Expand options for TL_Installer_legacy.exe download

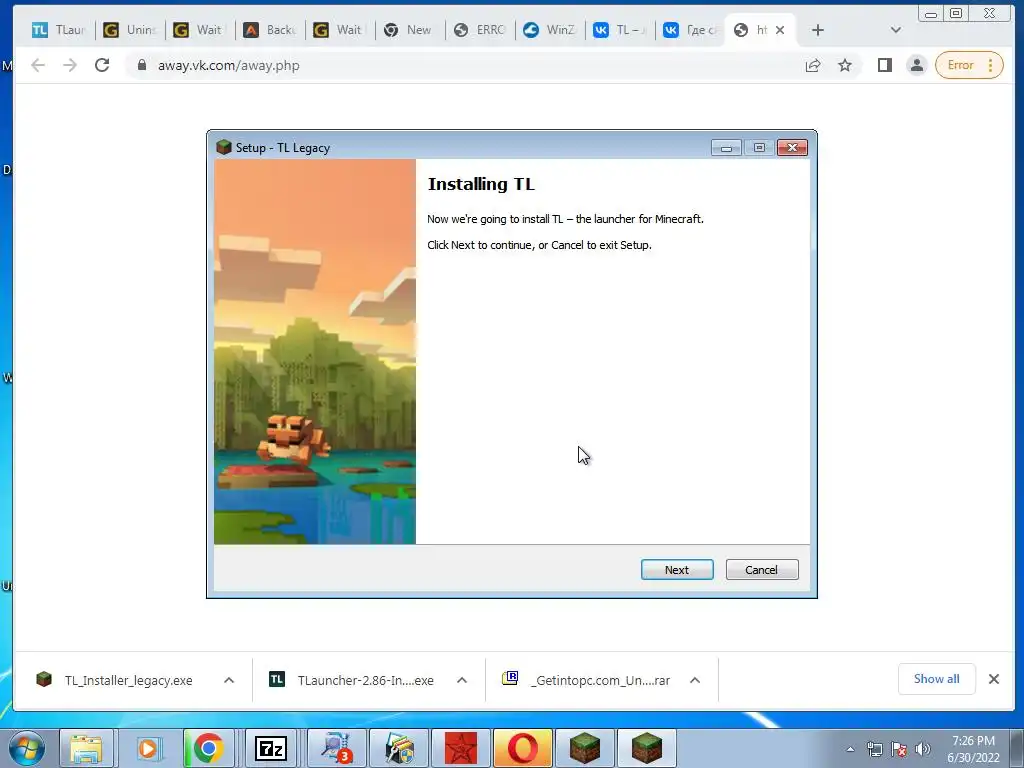point(229,680)
